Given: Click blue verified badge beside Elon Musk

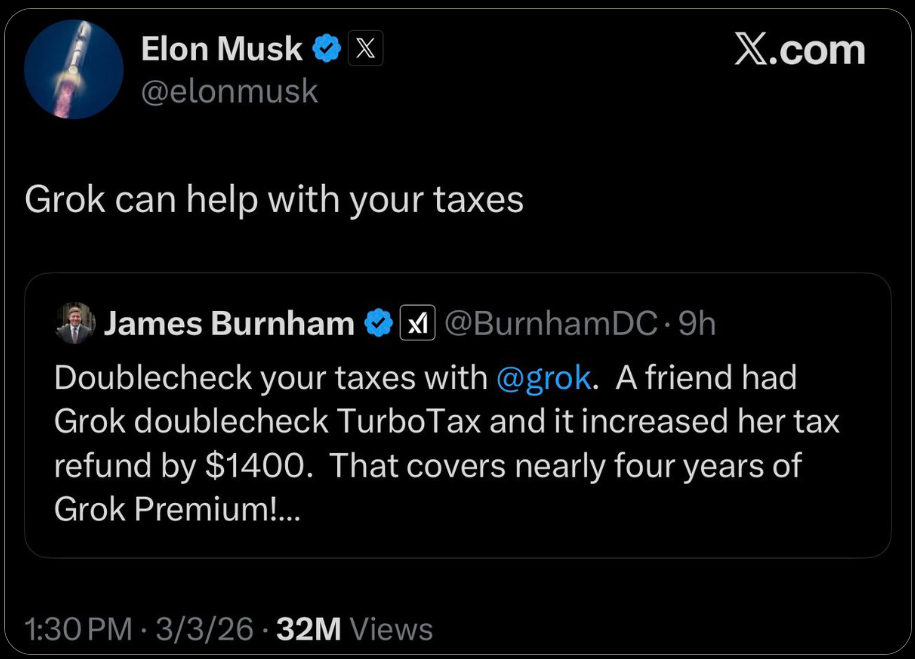Looking at the screenshot, I should point(326,48).
